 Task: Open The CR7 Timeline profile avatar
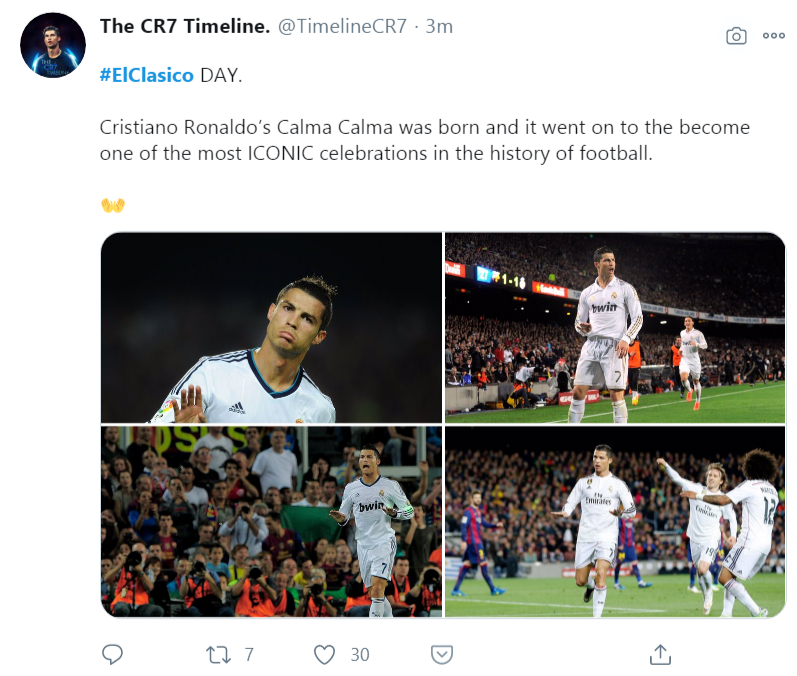point(53,46)
